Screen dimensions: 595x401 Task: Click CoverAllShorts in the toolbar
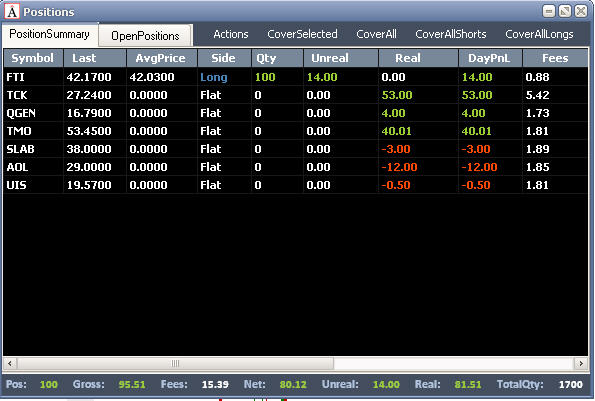click(451, 34)
